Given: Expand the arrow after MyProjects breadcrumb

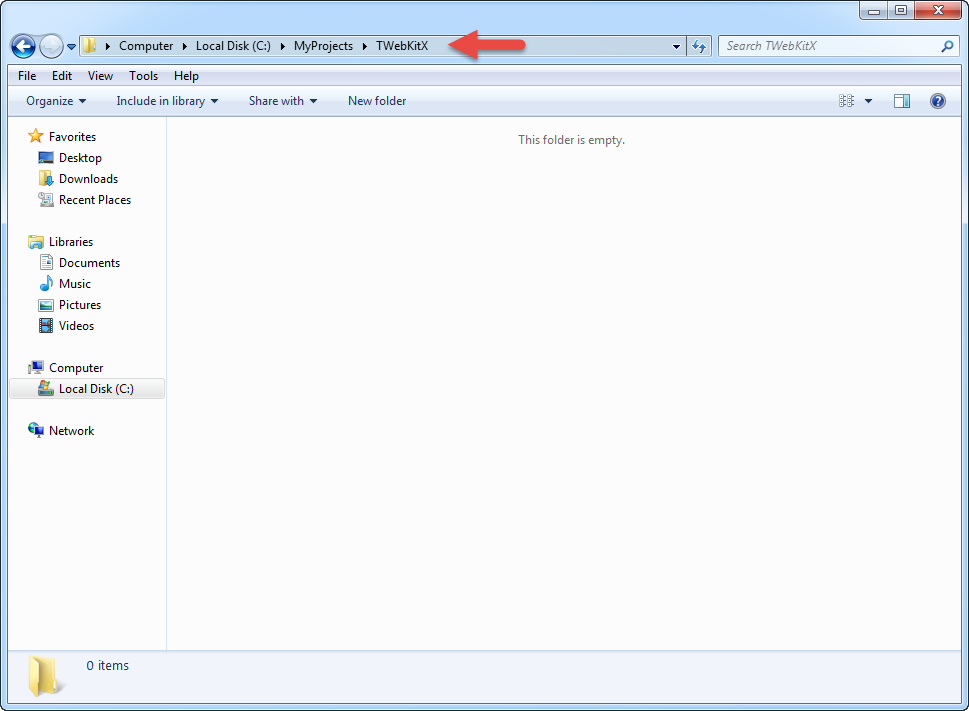Looking at the screenshot, I should click(x=365, y=46).
